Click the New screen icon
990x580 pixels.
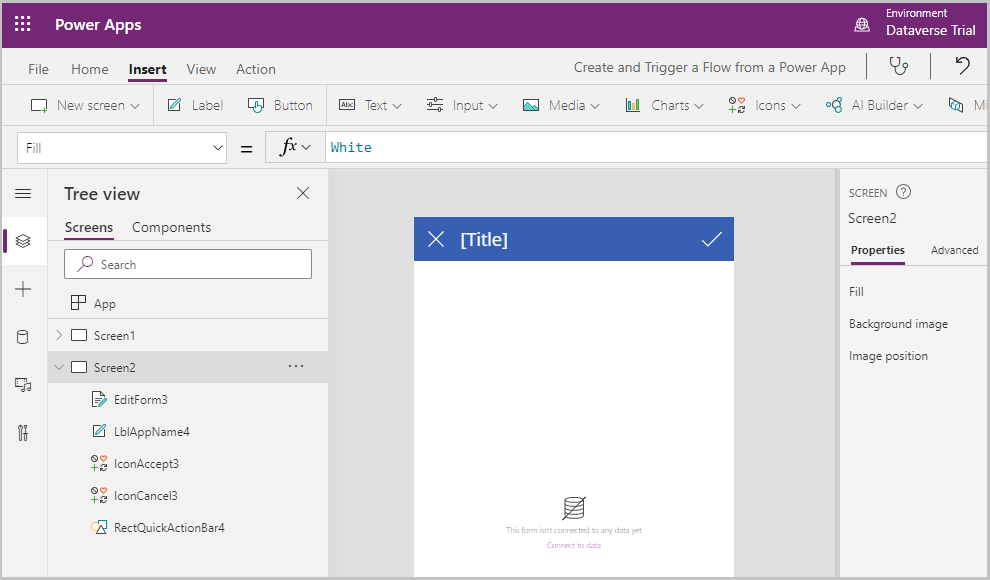[x=39, y=105]
